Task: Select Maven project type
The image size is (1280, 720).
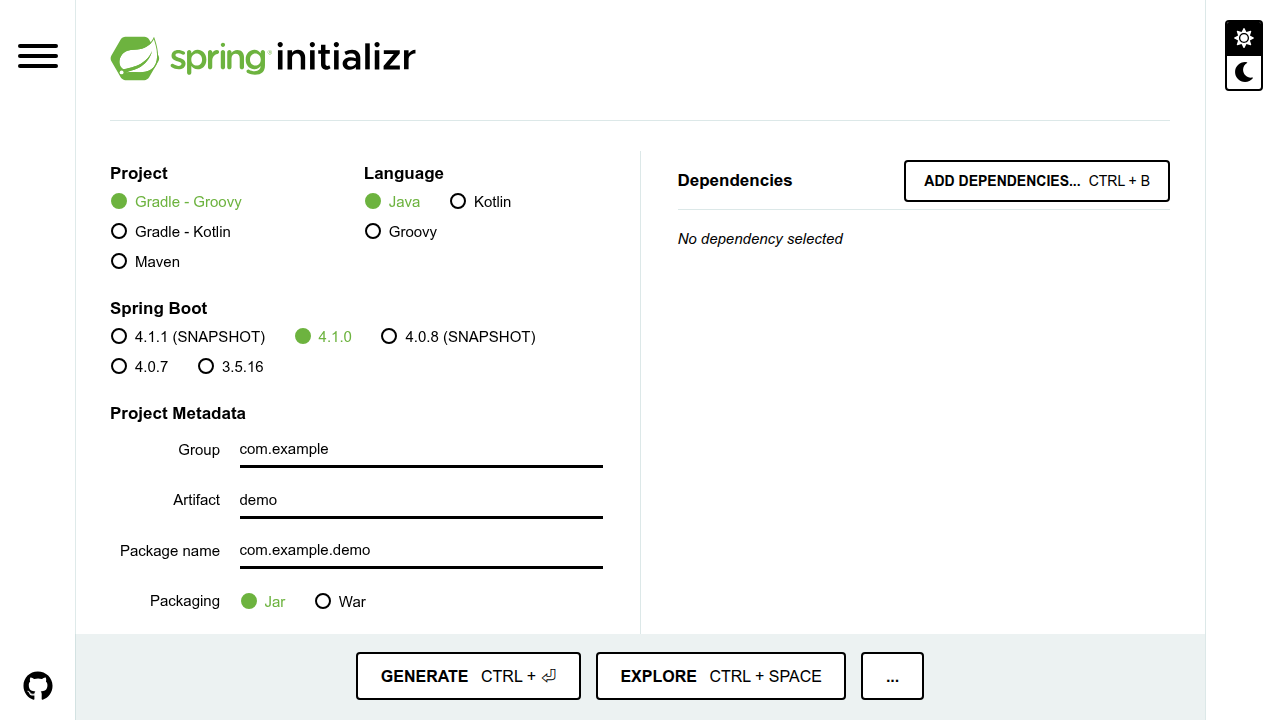Action: 145,261
